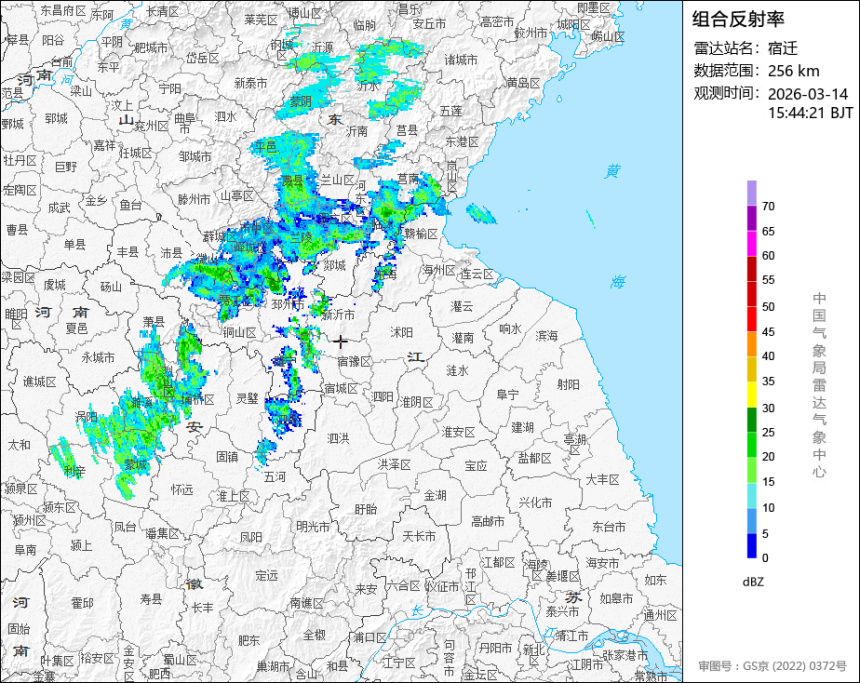Click the 灵璧 map label
This screenshot has width=860, height=683.
pos(247,398)
